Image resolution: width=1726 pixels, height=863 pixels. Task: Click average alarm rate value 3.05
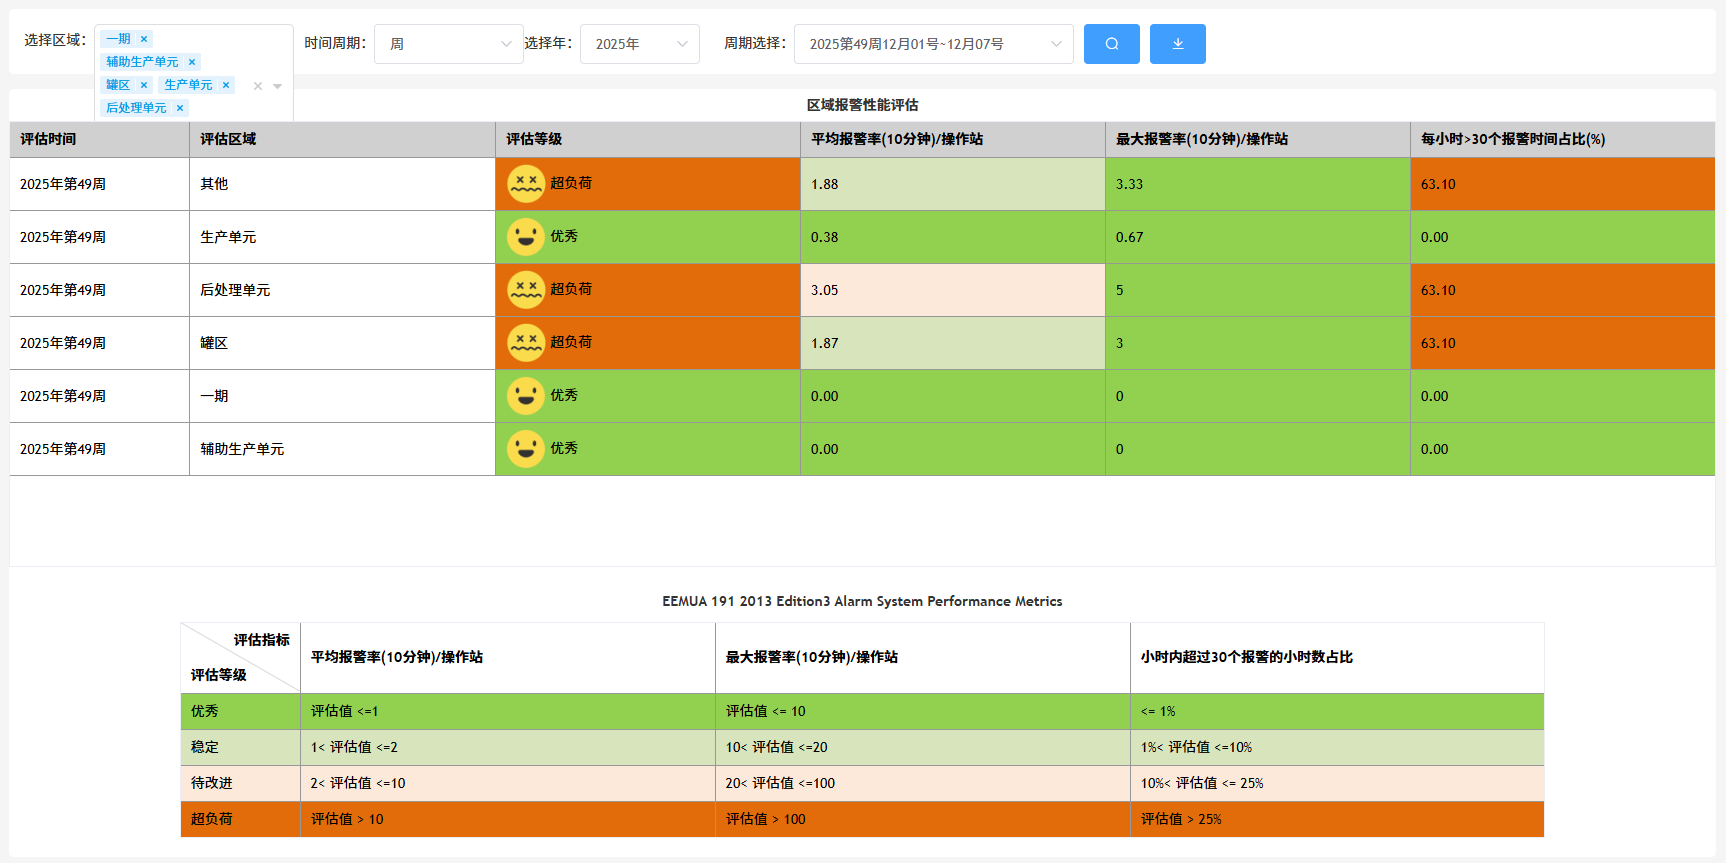click(x=825, y=290)
